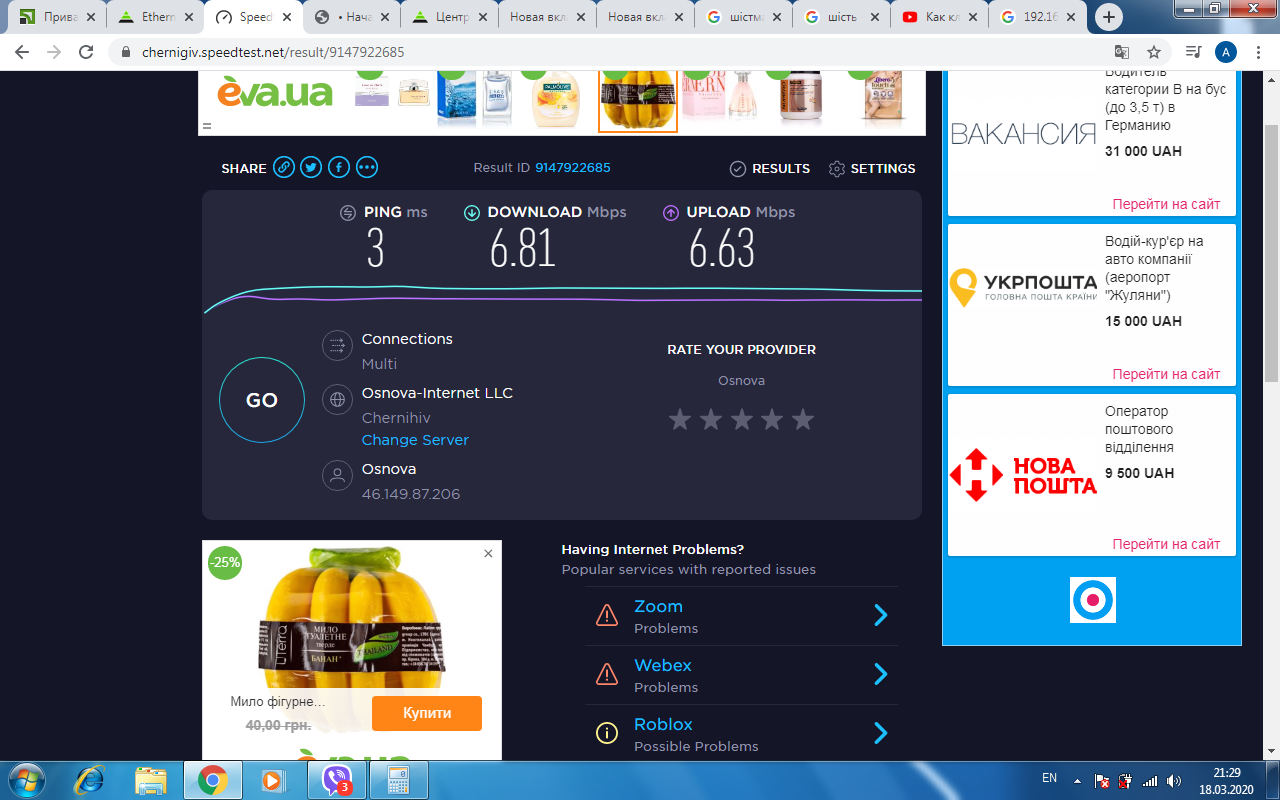Click the copy link share icon
This screenshot has height=800, width=1280.
[x=284, y=168]
